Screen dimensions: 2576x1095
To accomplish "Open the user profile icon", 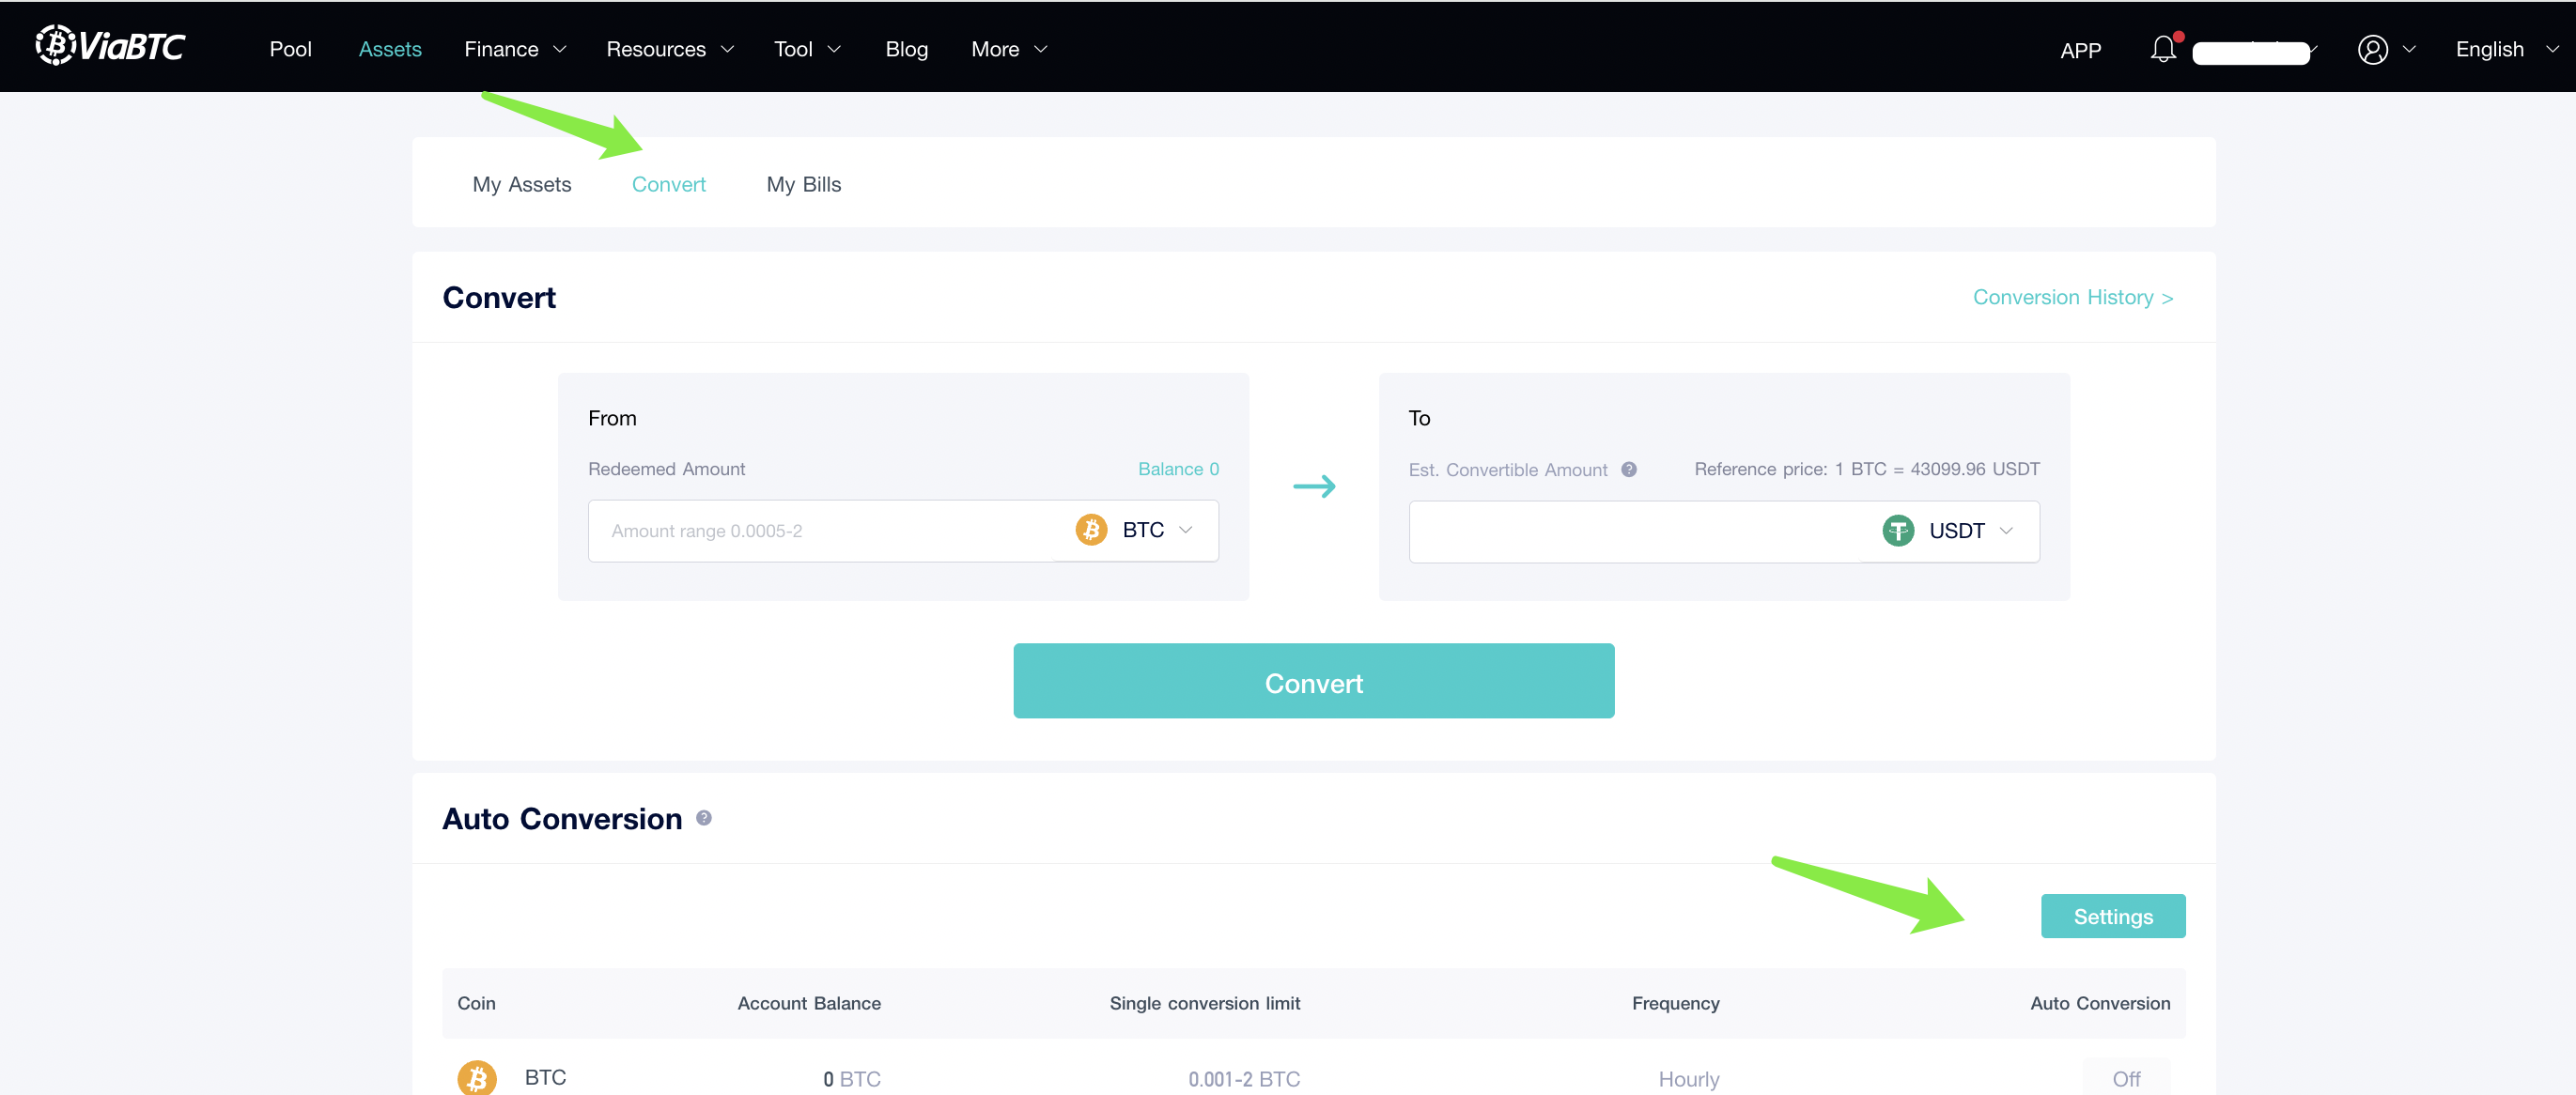I will (x=2375, y=48).
